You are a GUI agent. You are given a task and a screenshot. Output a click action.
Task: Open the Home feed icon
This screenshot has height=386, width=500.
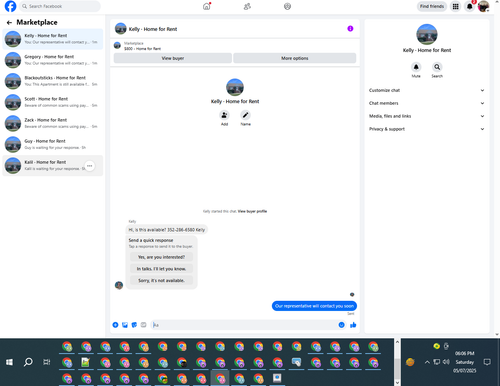point(207,6)
